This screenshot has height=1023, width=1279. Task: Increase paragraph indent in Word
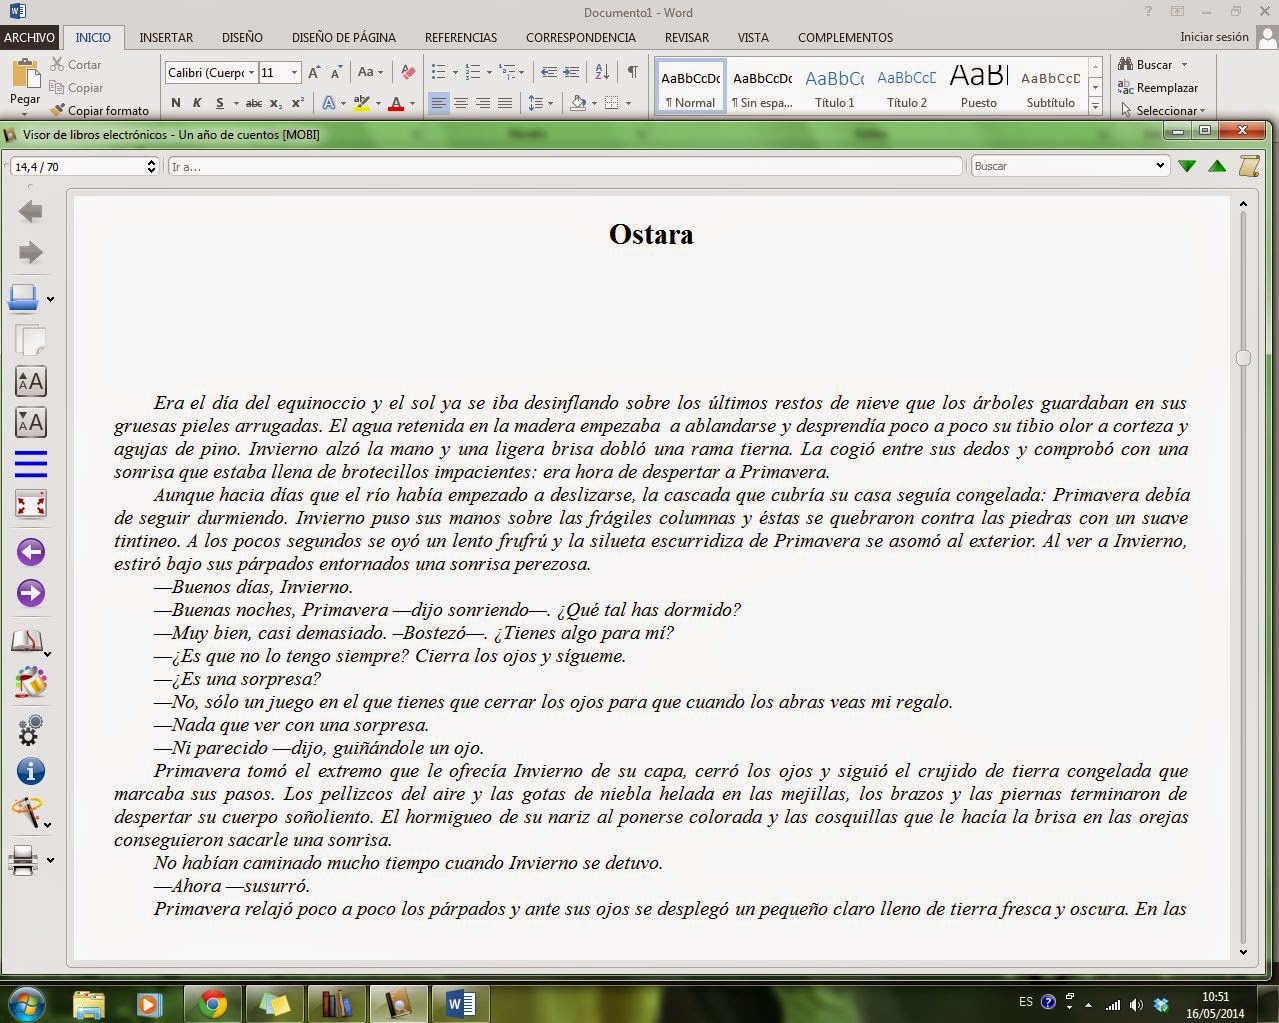pyautogui.click(x=571, y=72)
